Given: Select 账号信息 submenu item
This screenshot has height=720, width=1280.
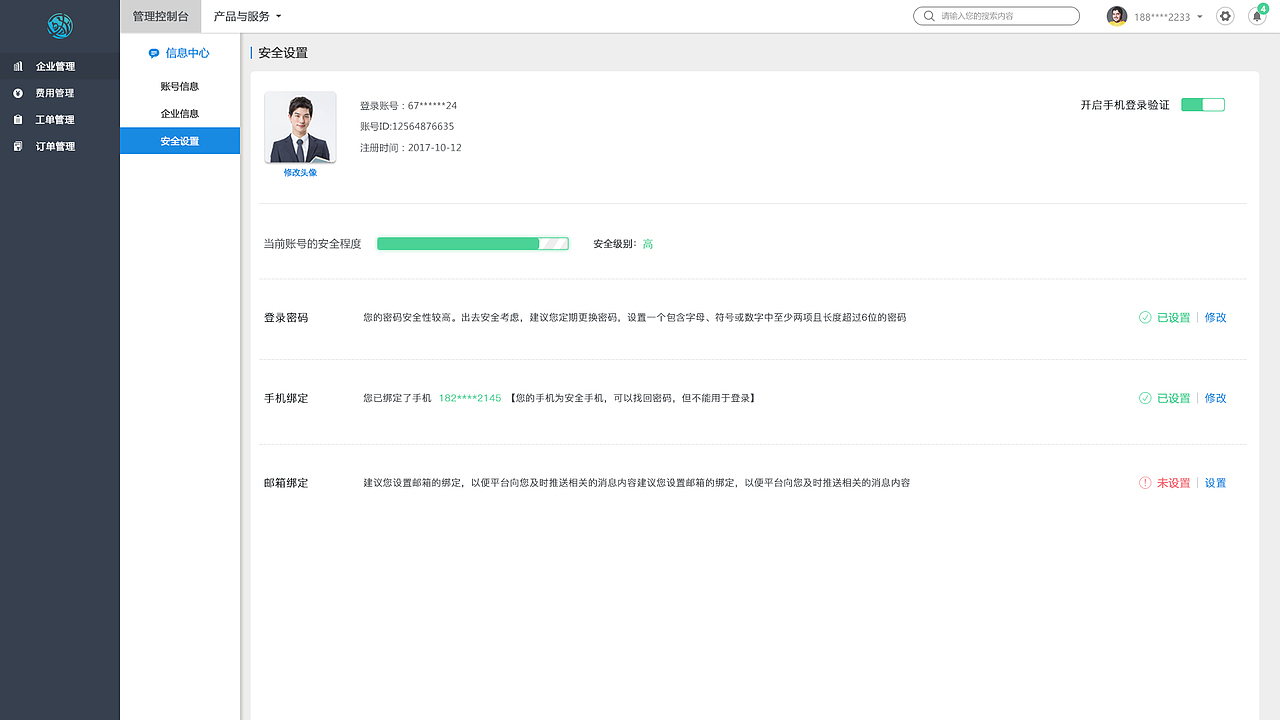Looking at the screenshot, I should pyautogui.click(x=180, y=87).
